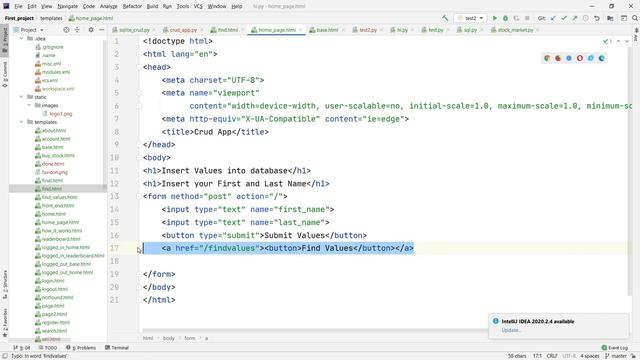This screenshot has height=360, width=640.
Task: Collapse the templates folder
Action: [x=22, y=122]
